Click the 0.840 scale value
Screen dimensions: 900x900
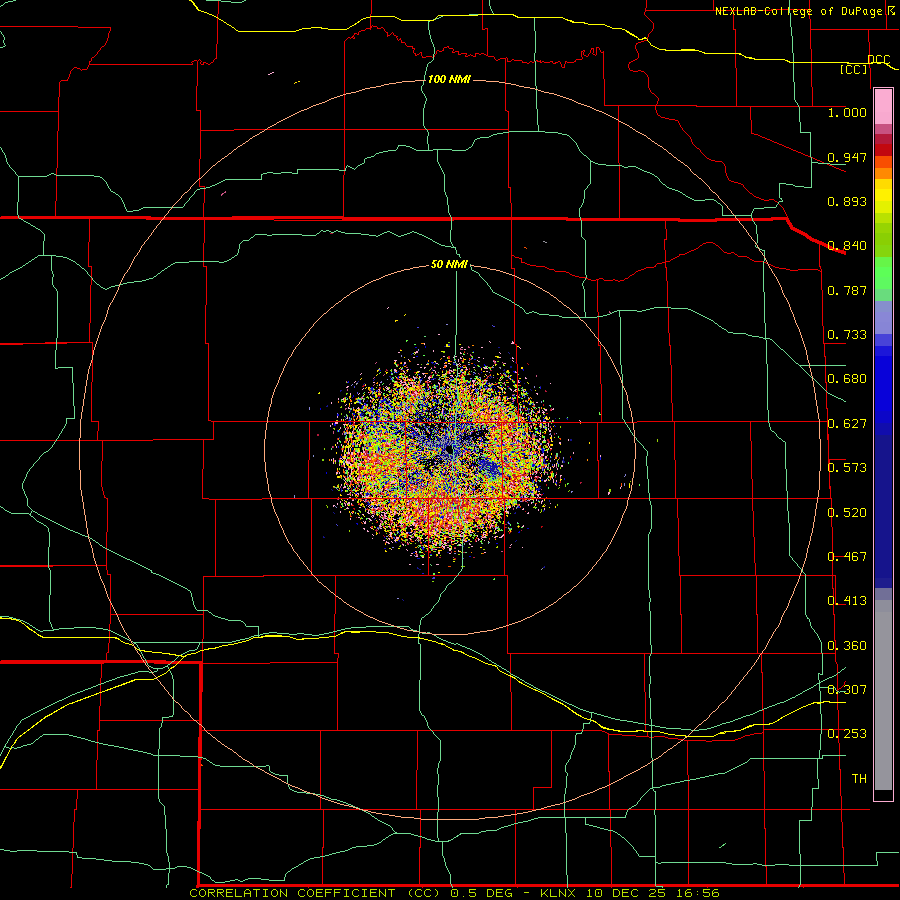click(847, 246)
